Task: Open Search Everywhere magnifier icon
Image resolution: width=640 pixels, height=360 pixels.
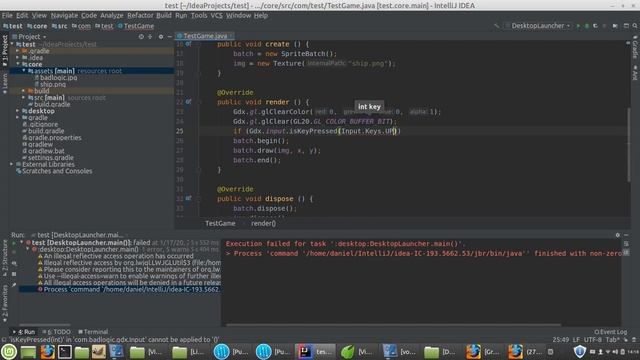Action: [x=635, y=26]
